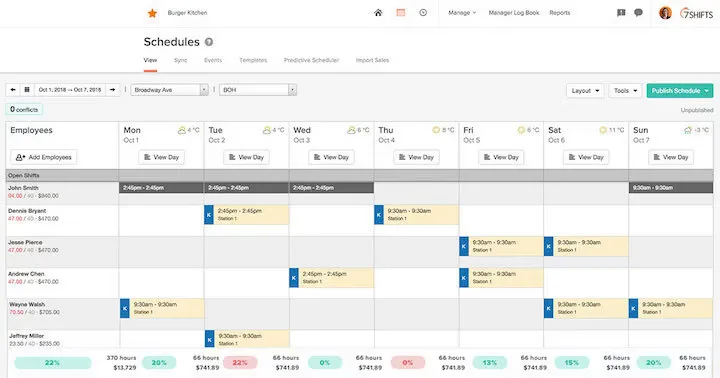Expand the Layout dropdown

[585, 91]
